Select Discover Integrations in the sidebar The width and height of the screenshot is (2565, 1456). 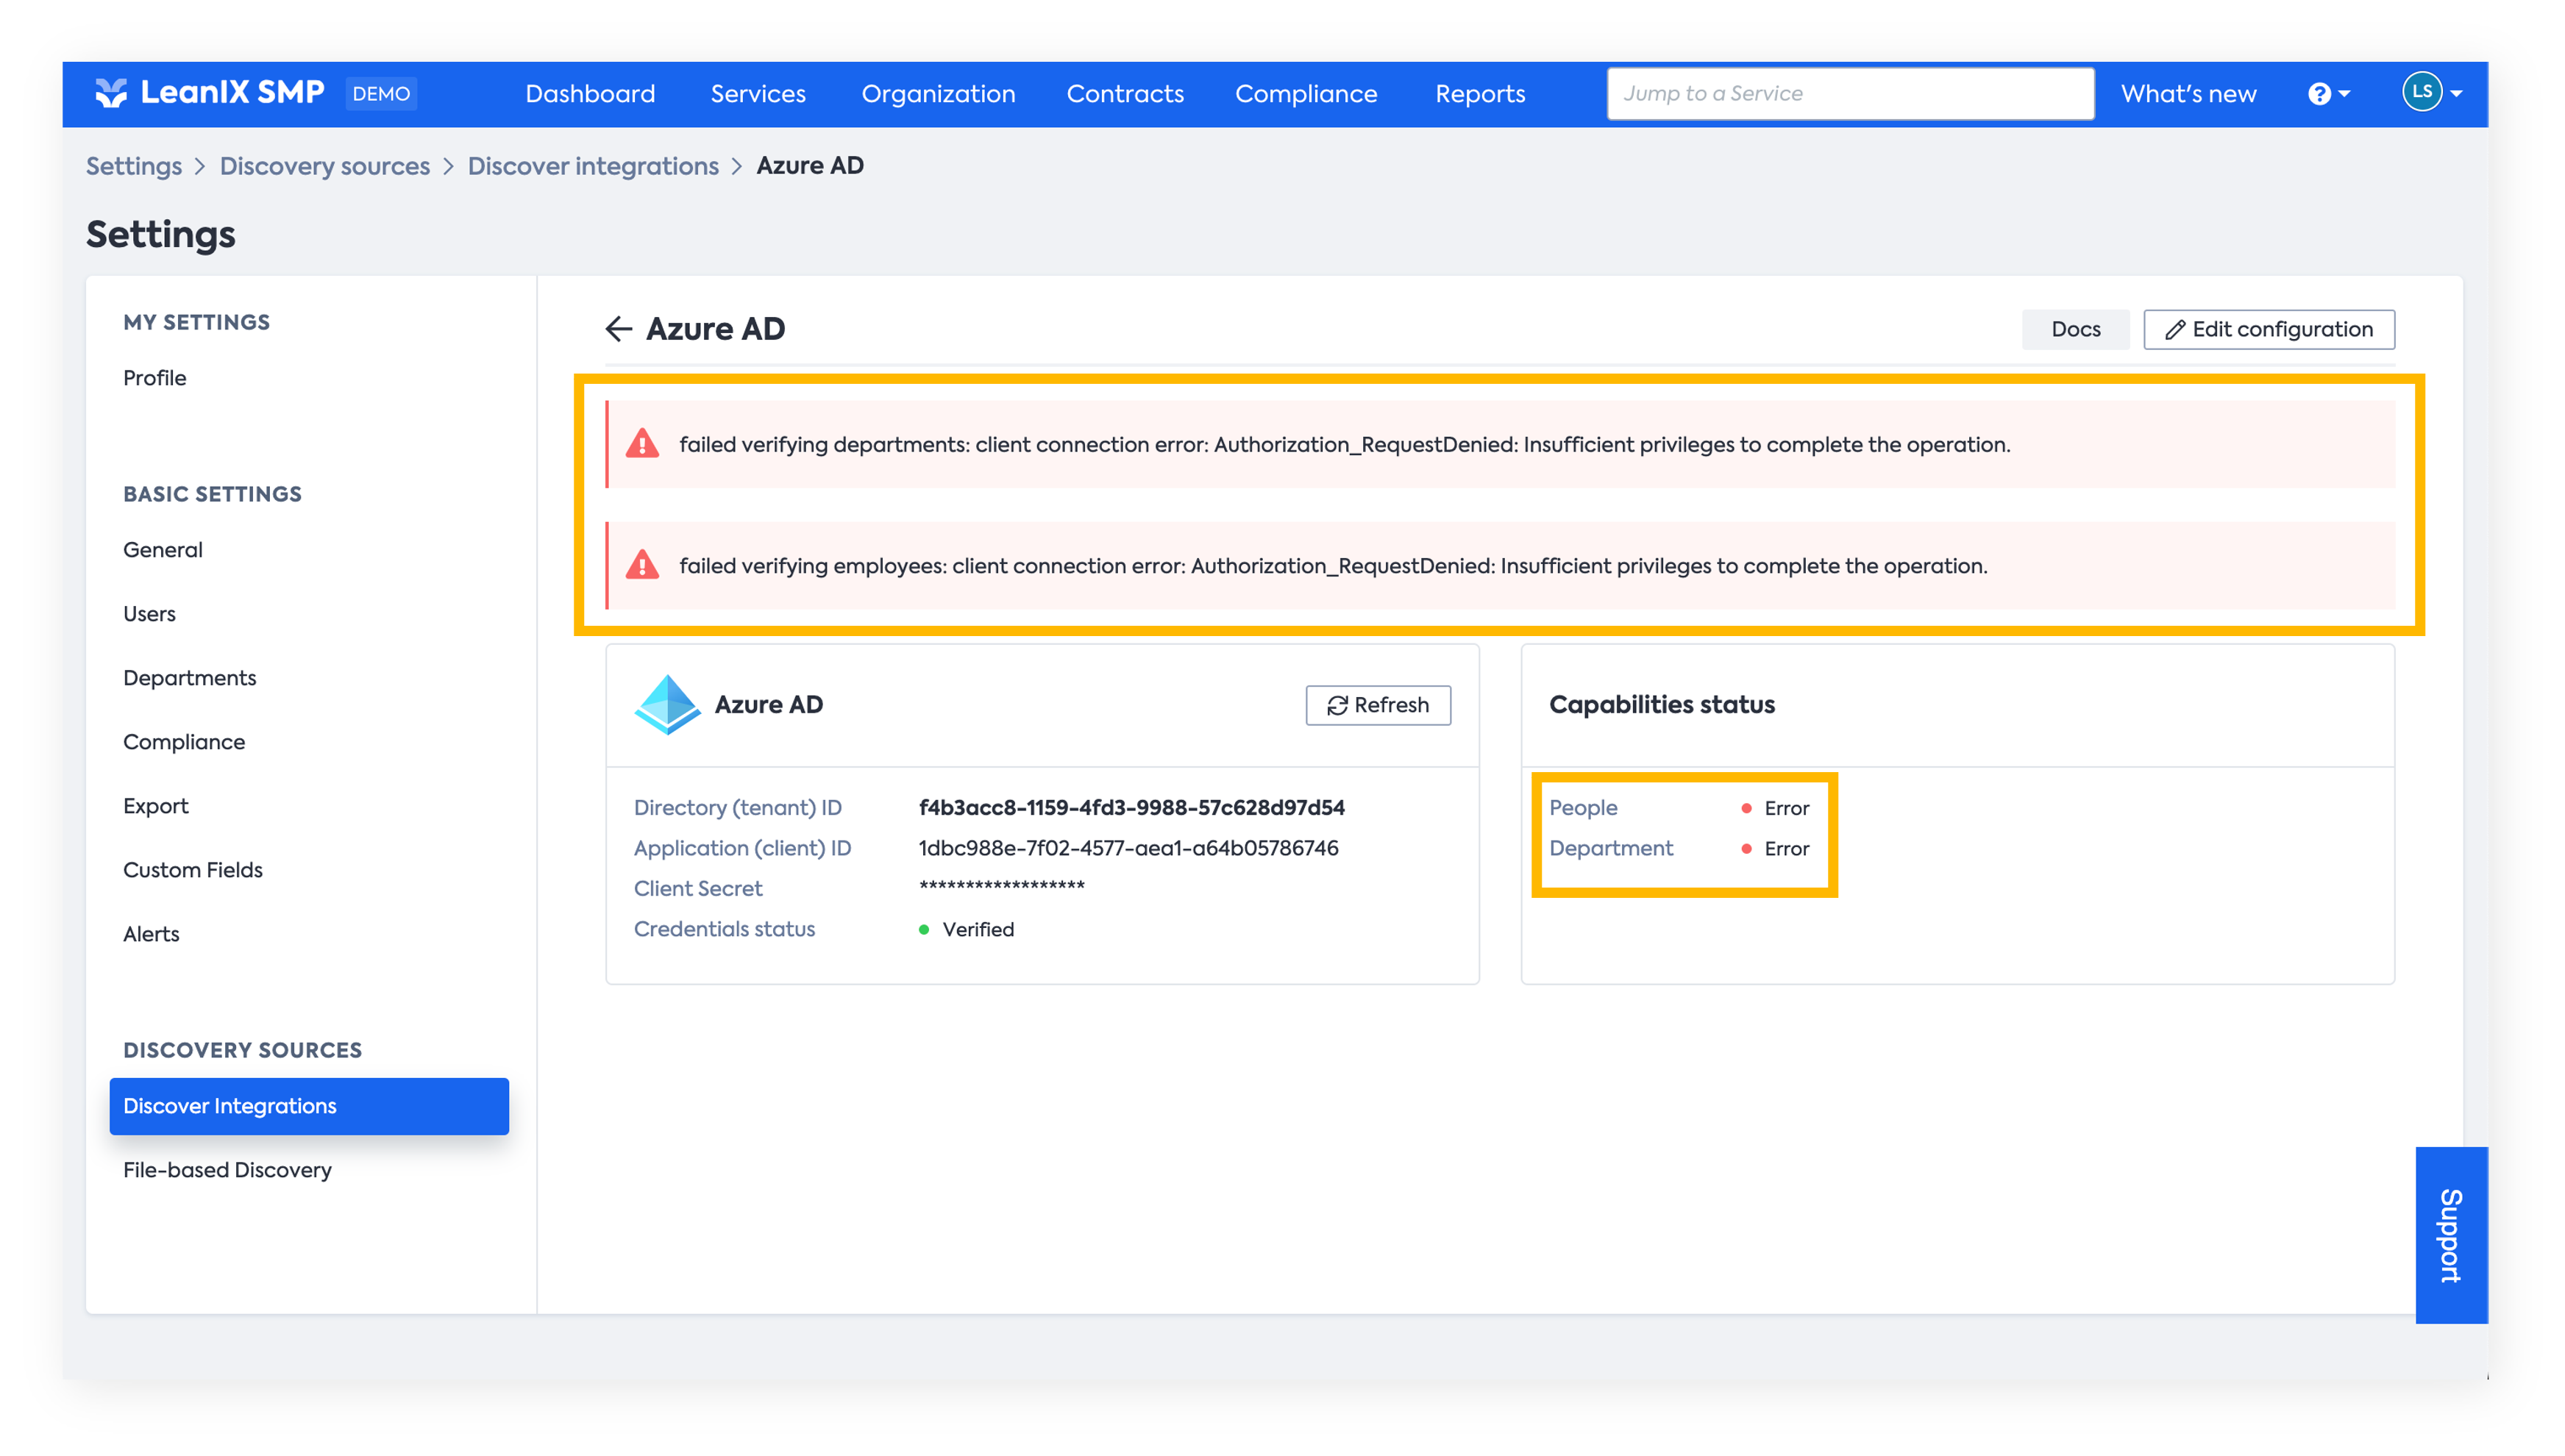pos(309,1106)
